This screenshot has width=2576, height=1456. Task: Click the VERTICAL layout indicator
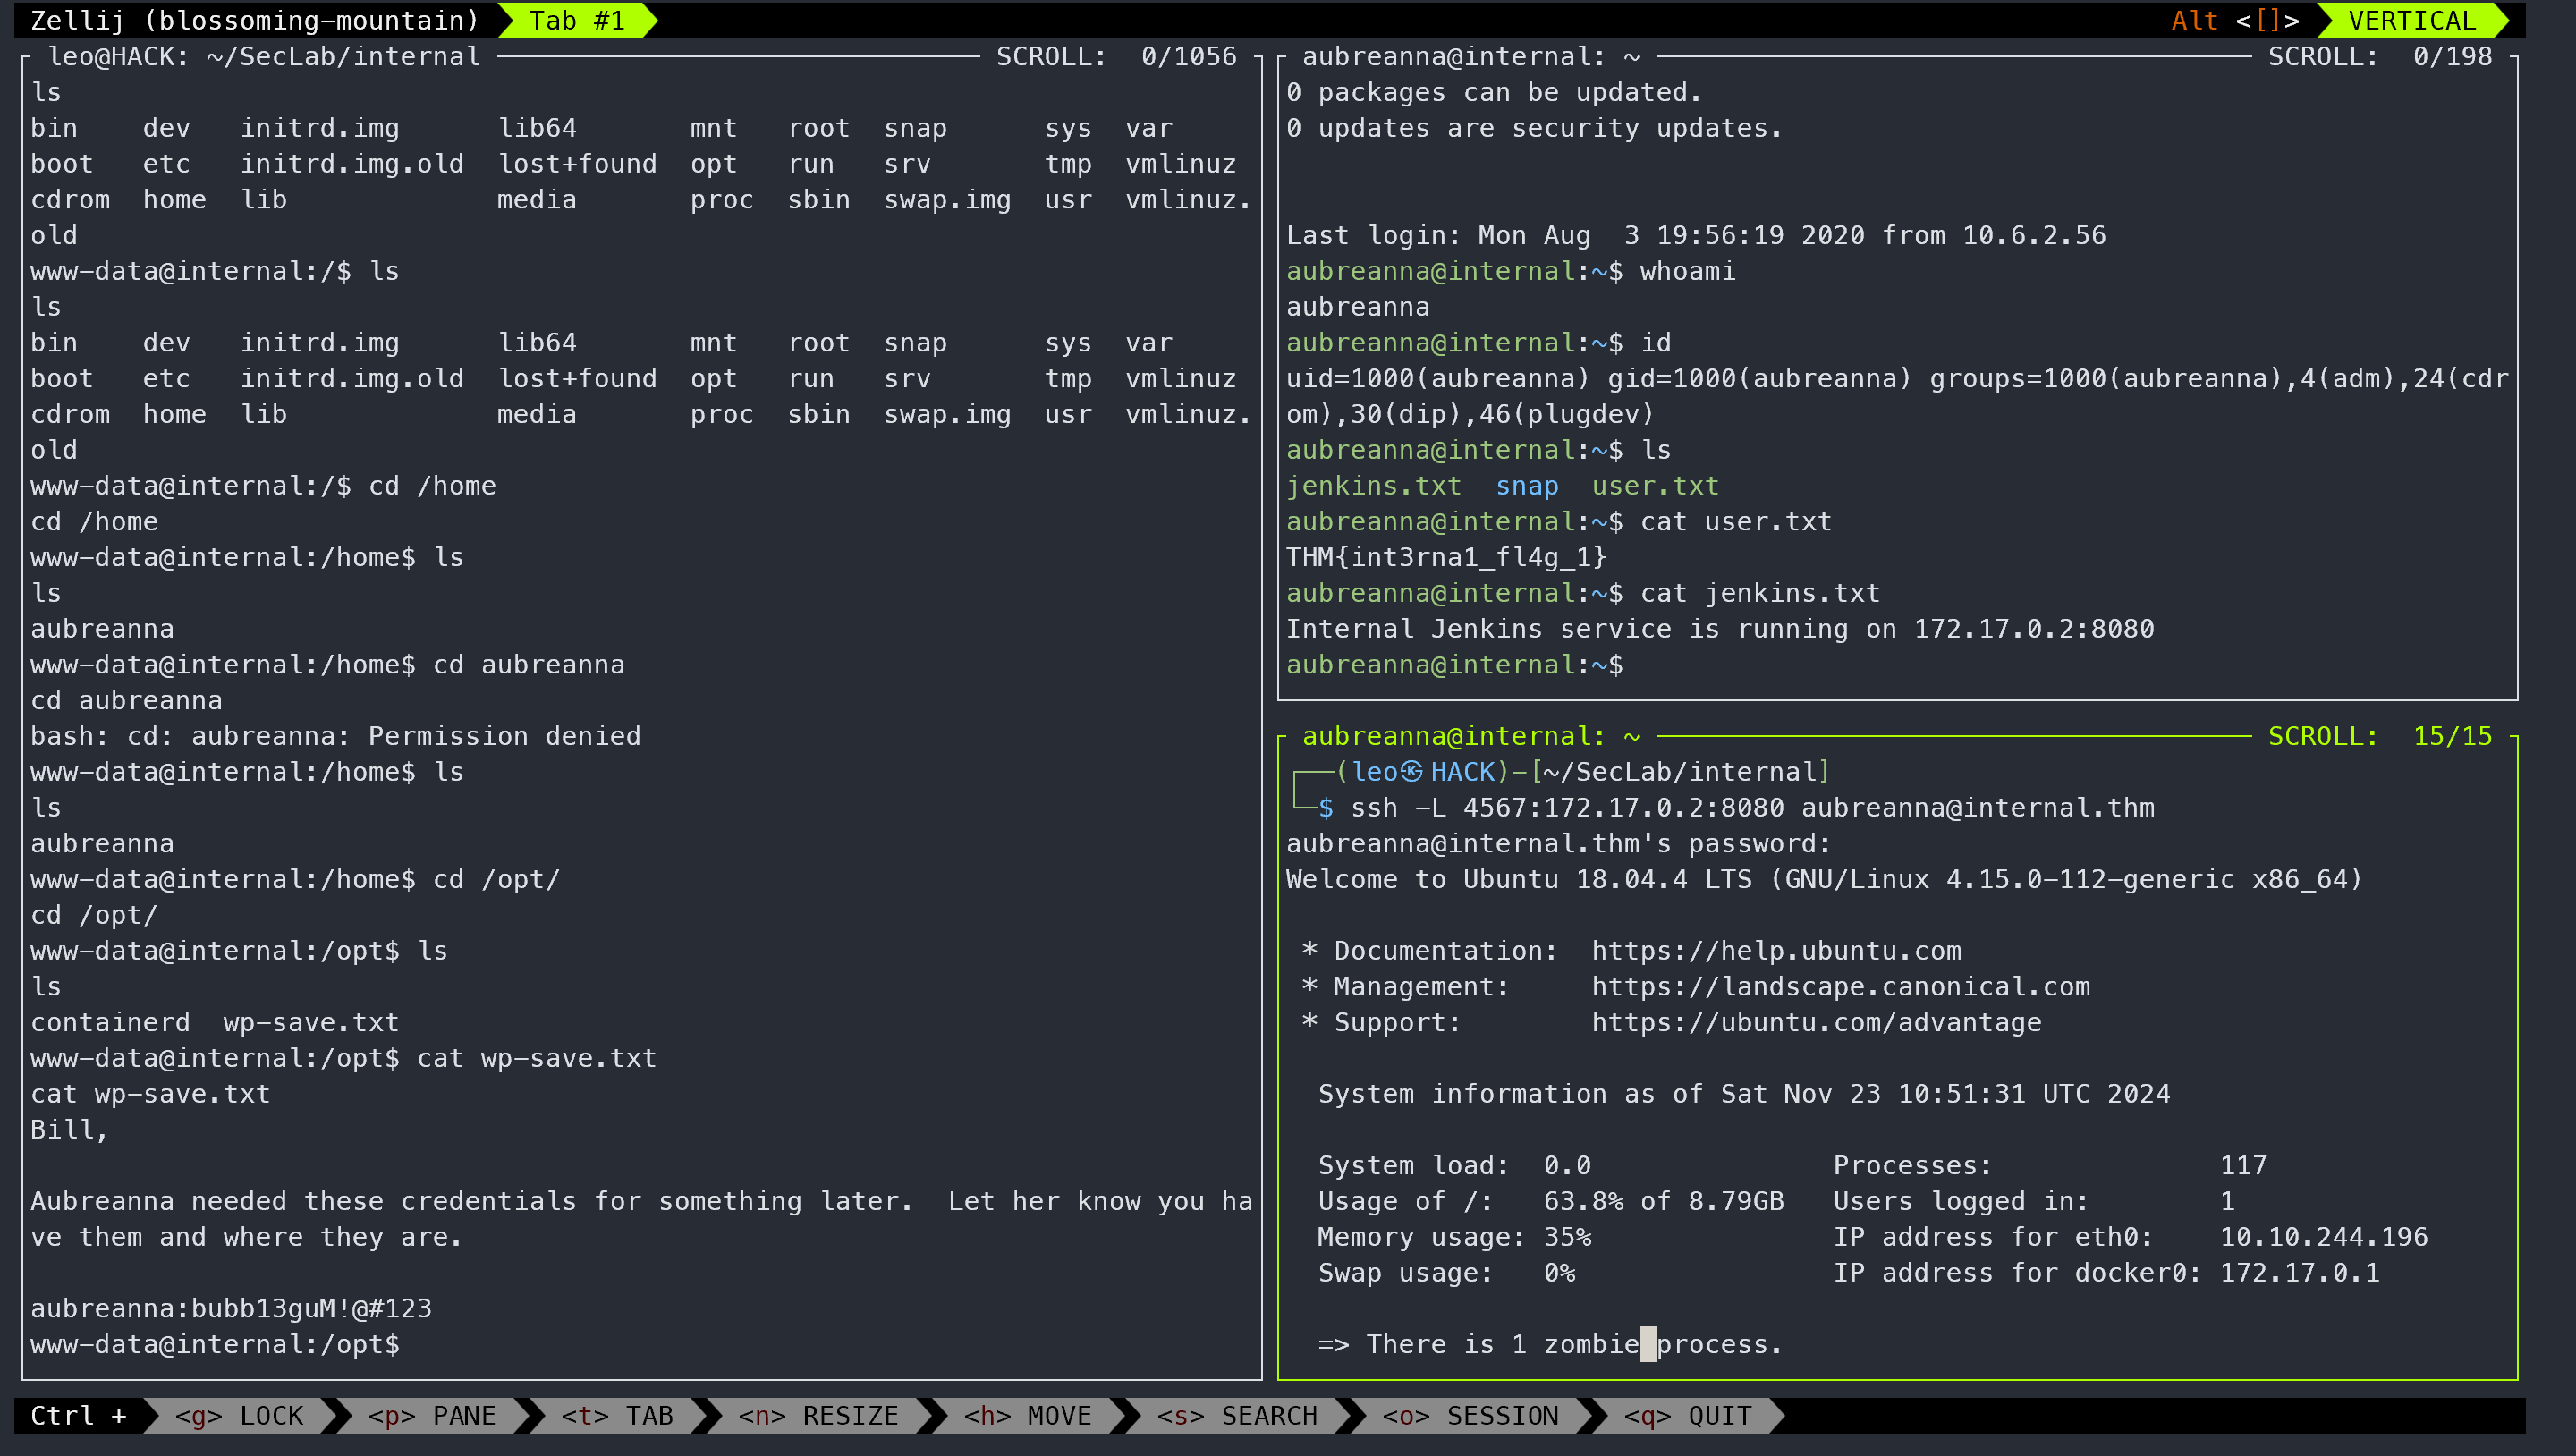(2411, 20)
